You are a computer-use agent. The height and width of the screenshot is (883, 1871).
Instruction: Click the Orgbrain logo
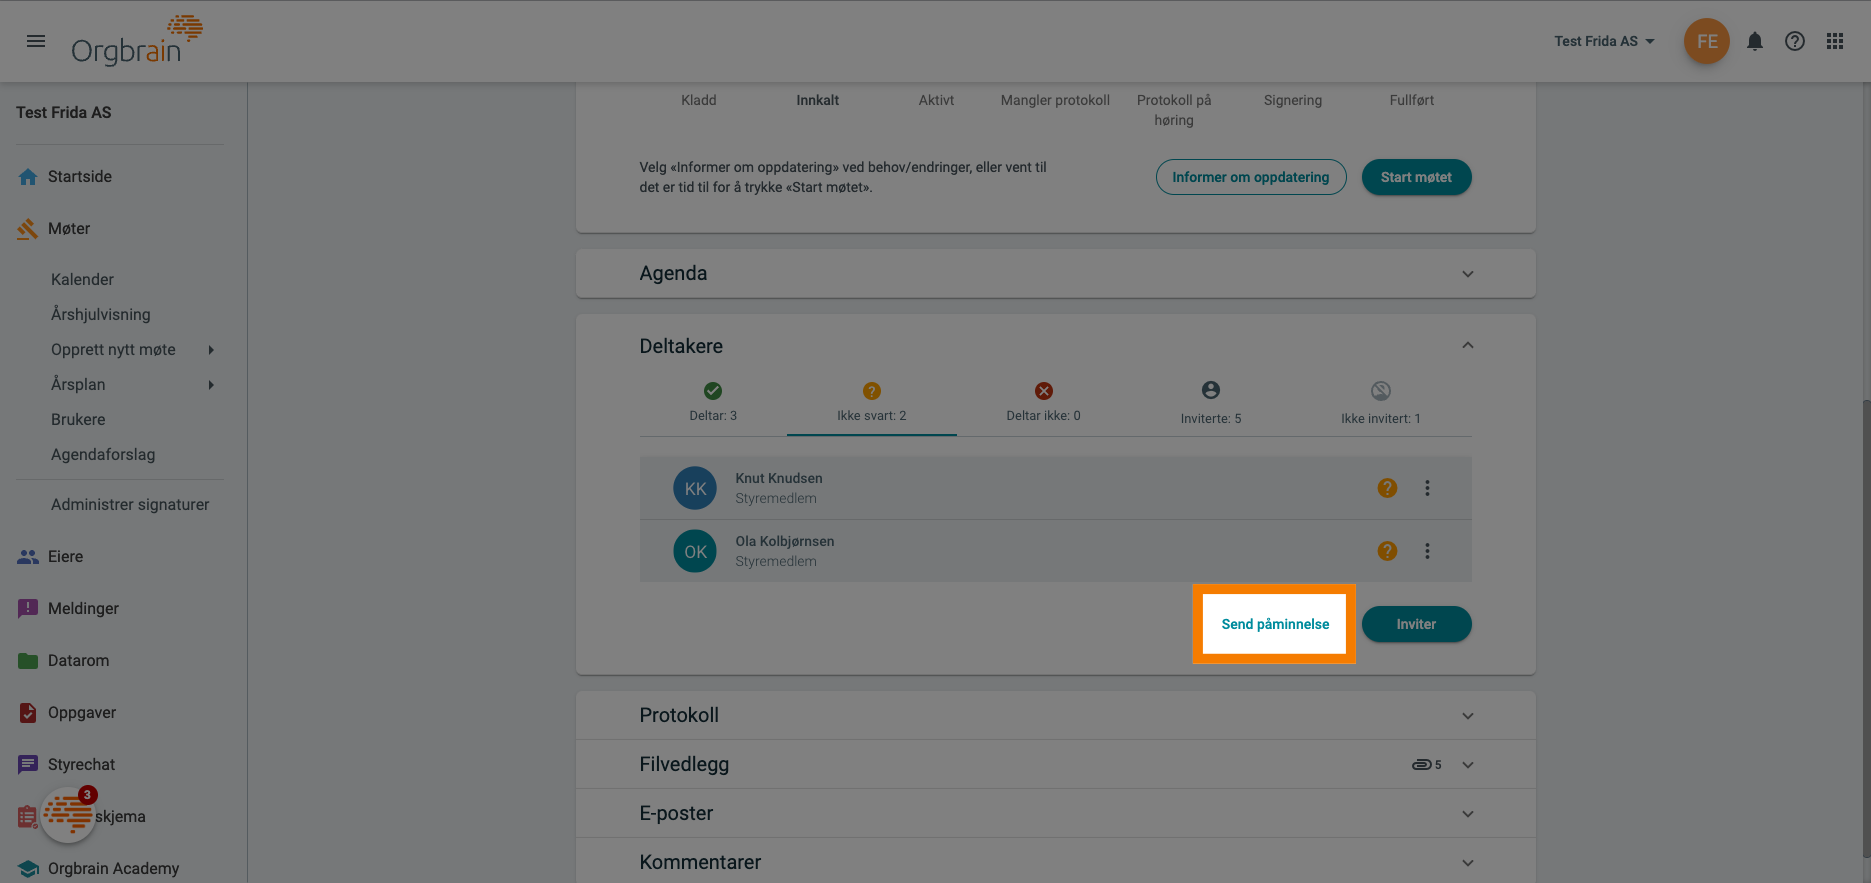point(137,41)
